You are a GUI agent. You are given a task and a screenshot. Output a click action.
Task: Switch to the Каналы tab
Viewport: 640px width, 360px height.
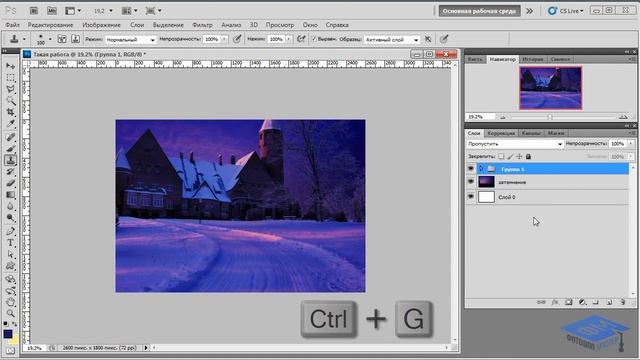[531, 133]
